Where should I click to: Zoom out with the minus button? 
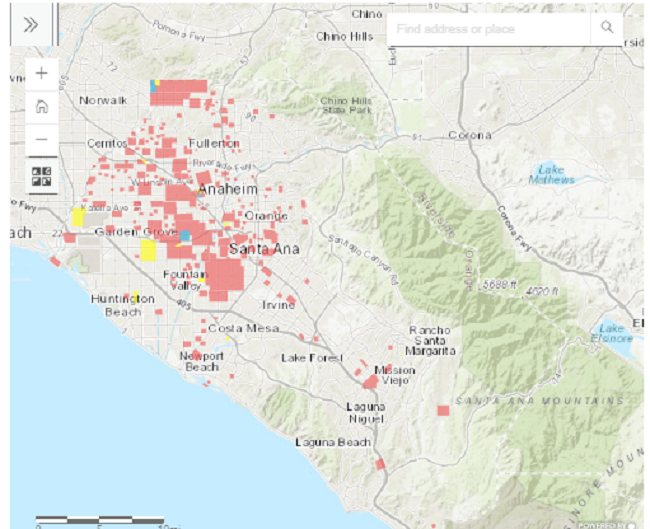point(41,139)
